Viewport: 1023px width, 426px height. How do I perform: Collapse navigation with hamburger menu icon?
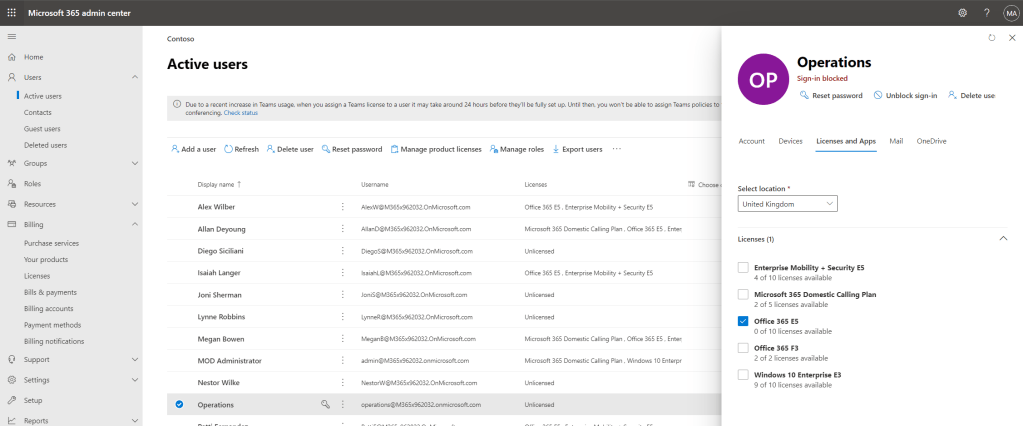[12, 37]
